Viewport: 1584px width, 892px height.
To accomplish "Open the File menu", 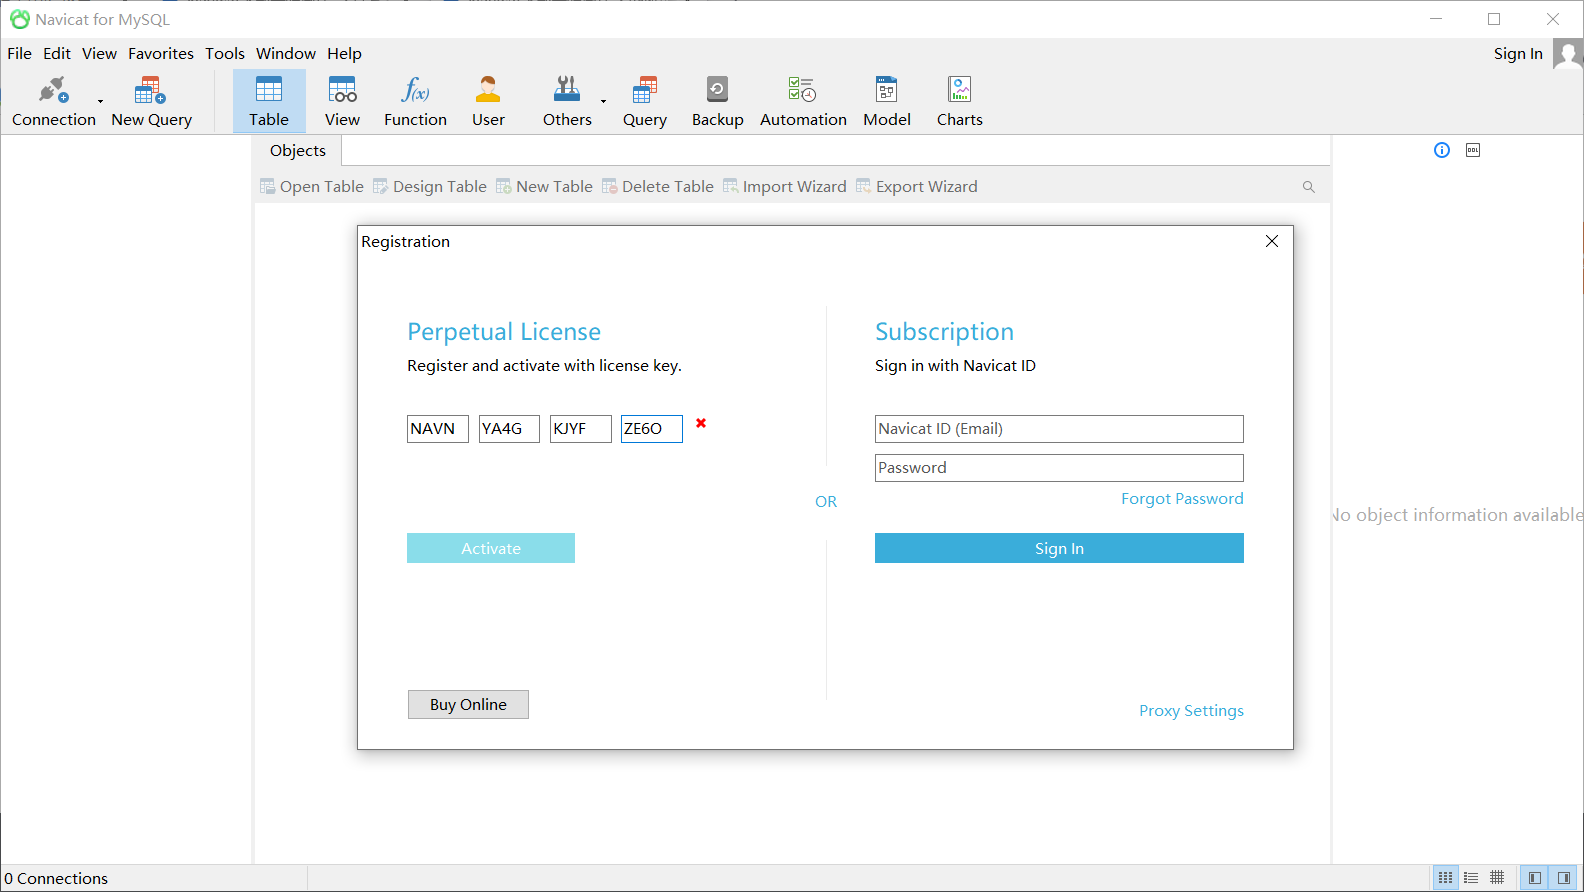I will click(x=19, y=54).
